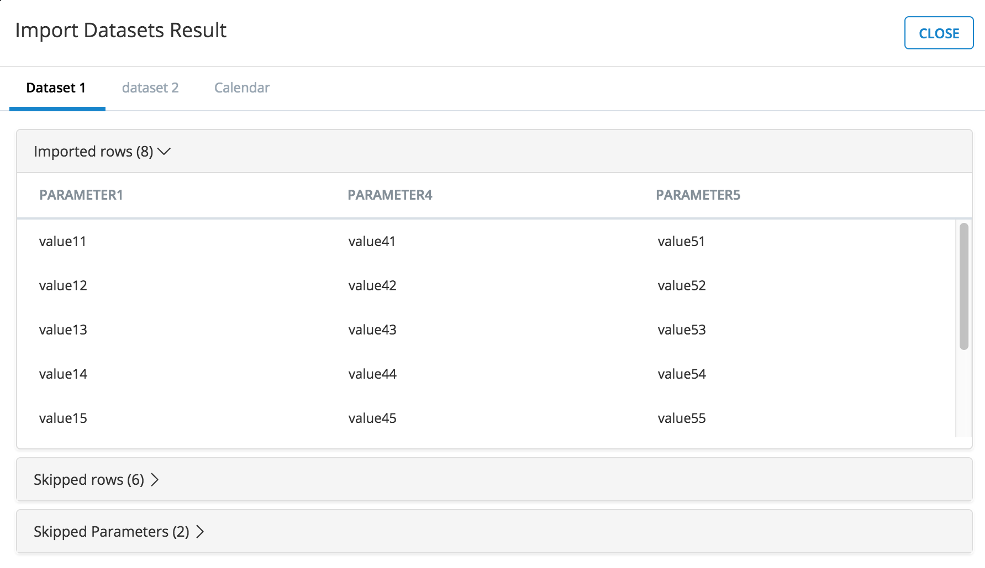
Task: Click the value14 row entry
Action: [63, 374]
